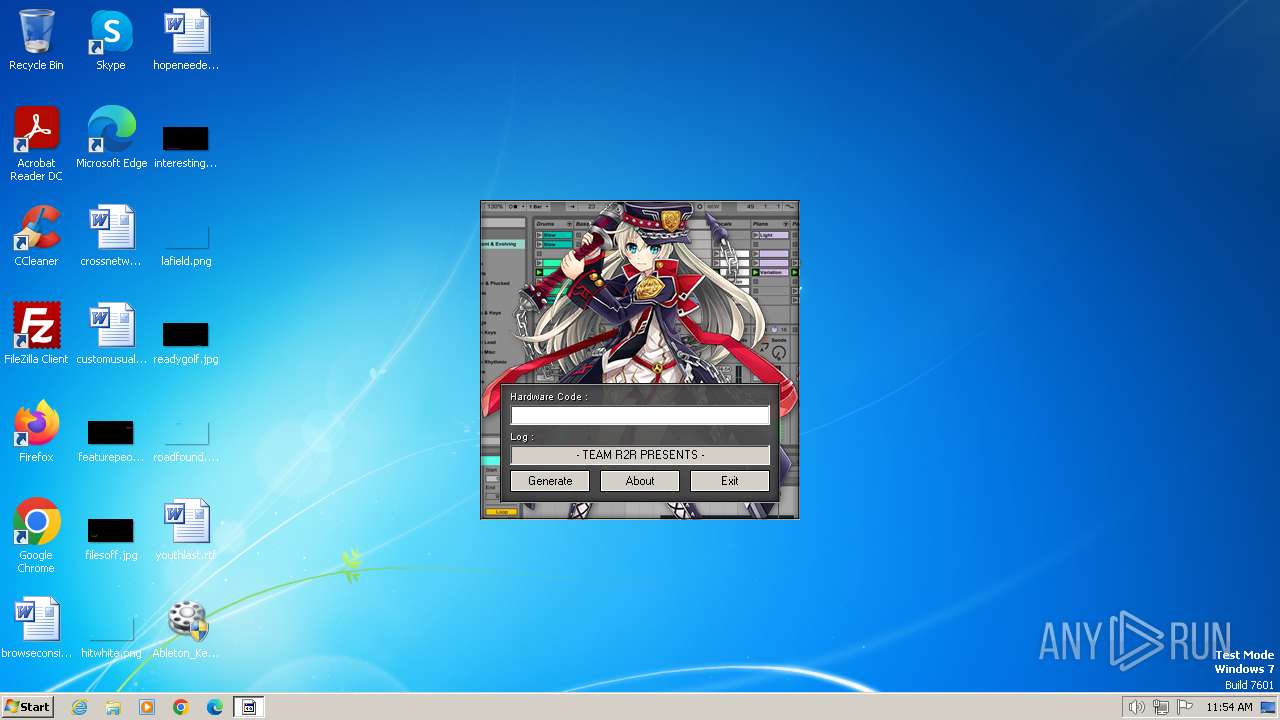Select the hopeneede Word document icon

186,40
